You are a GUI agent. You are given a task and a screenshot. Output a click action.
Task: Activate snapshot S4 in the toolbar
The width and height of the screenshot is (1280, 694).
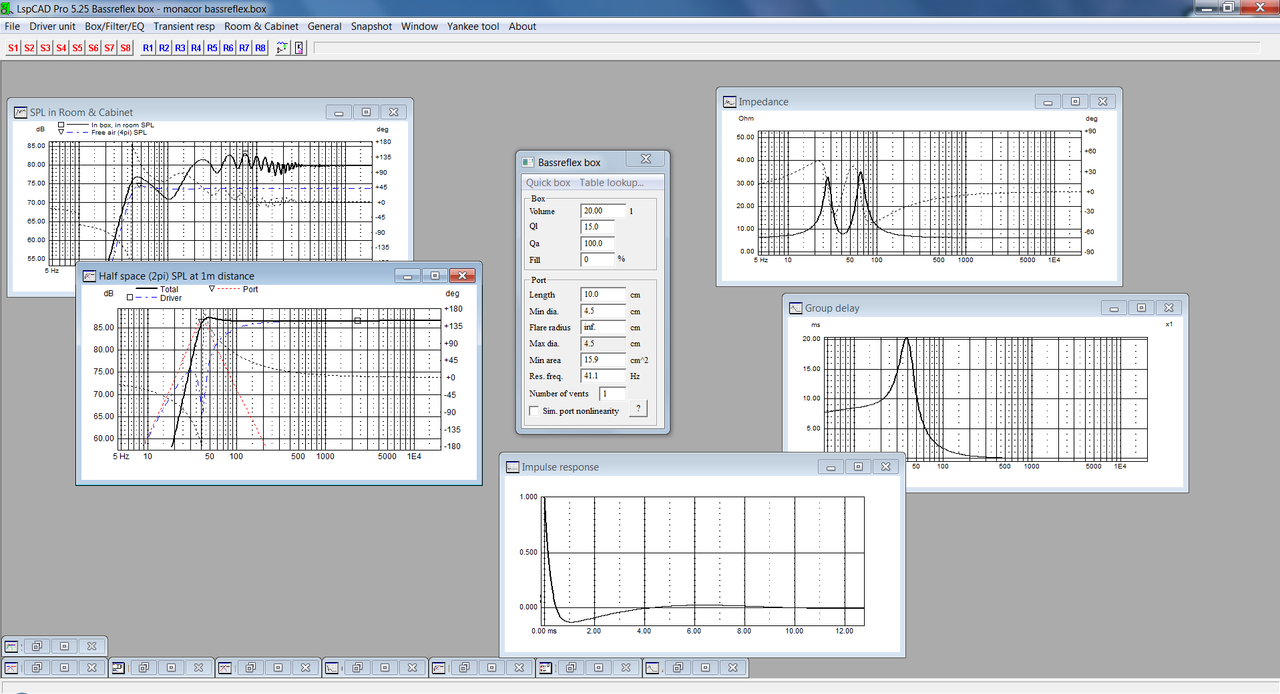(61, 47)
